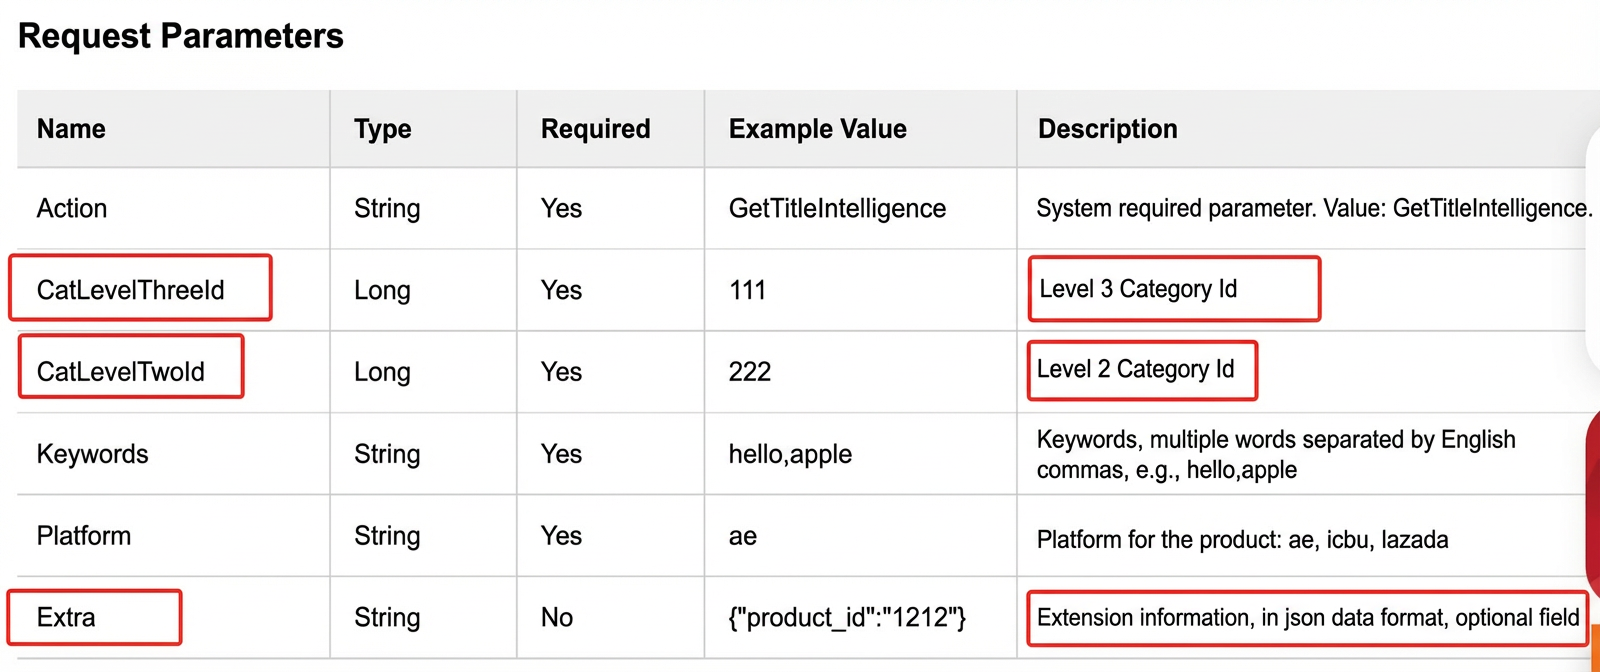
Task: Click the CatLevelTwoId parameter name
Action: (x=121, y=372)
